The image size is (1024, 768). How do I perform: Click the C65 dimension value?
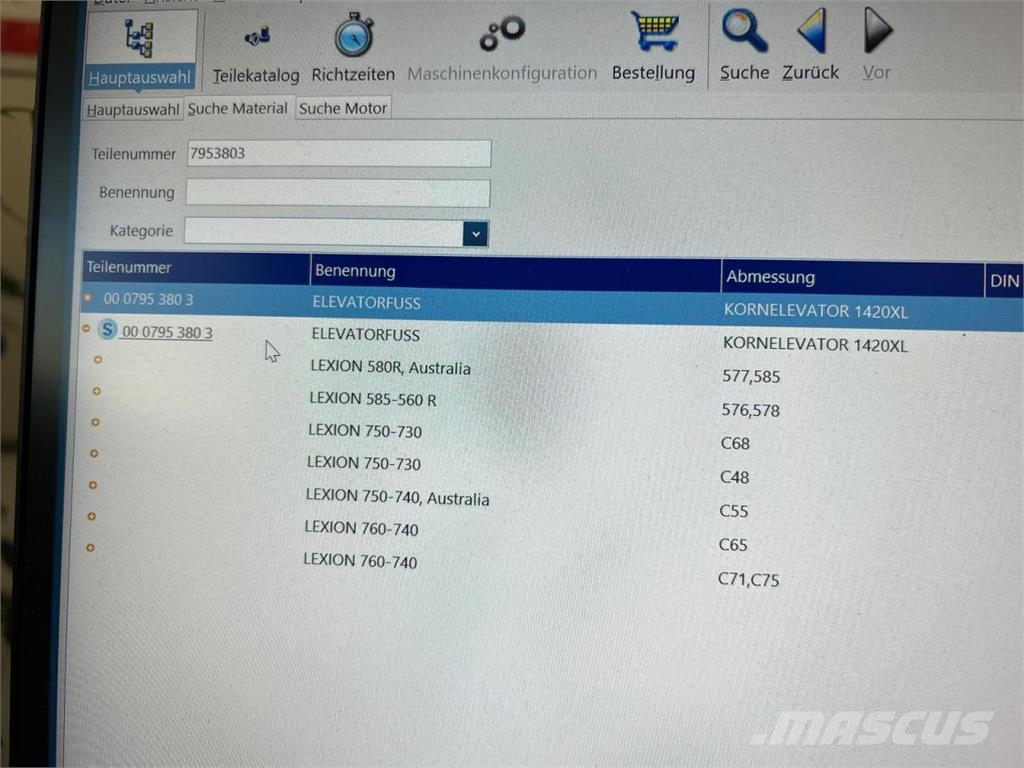[x=733, y=545]
